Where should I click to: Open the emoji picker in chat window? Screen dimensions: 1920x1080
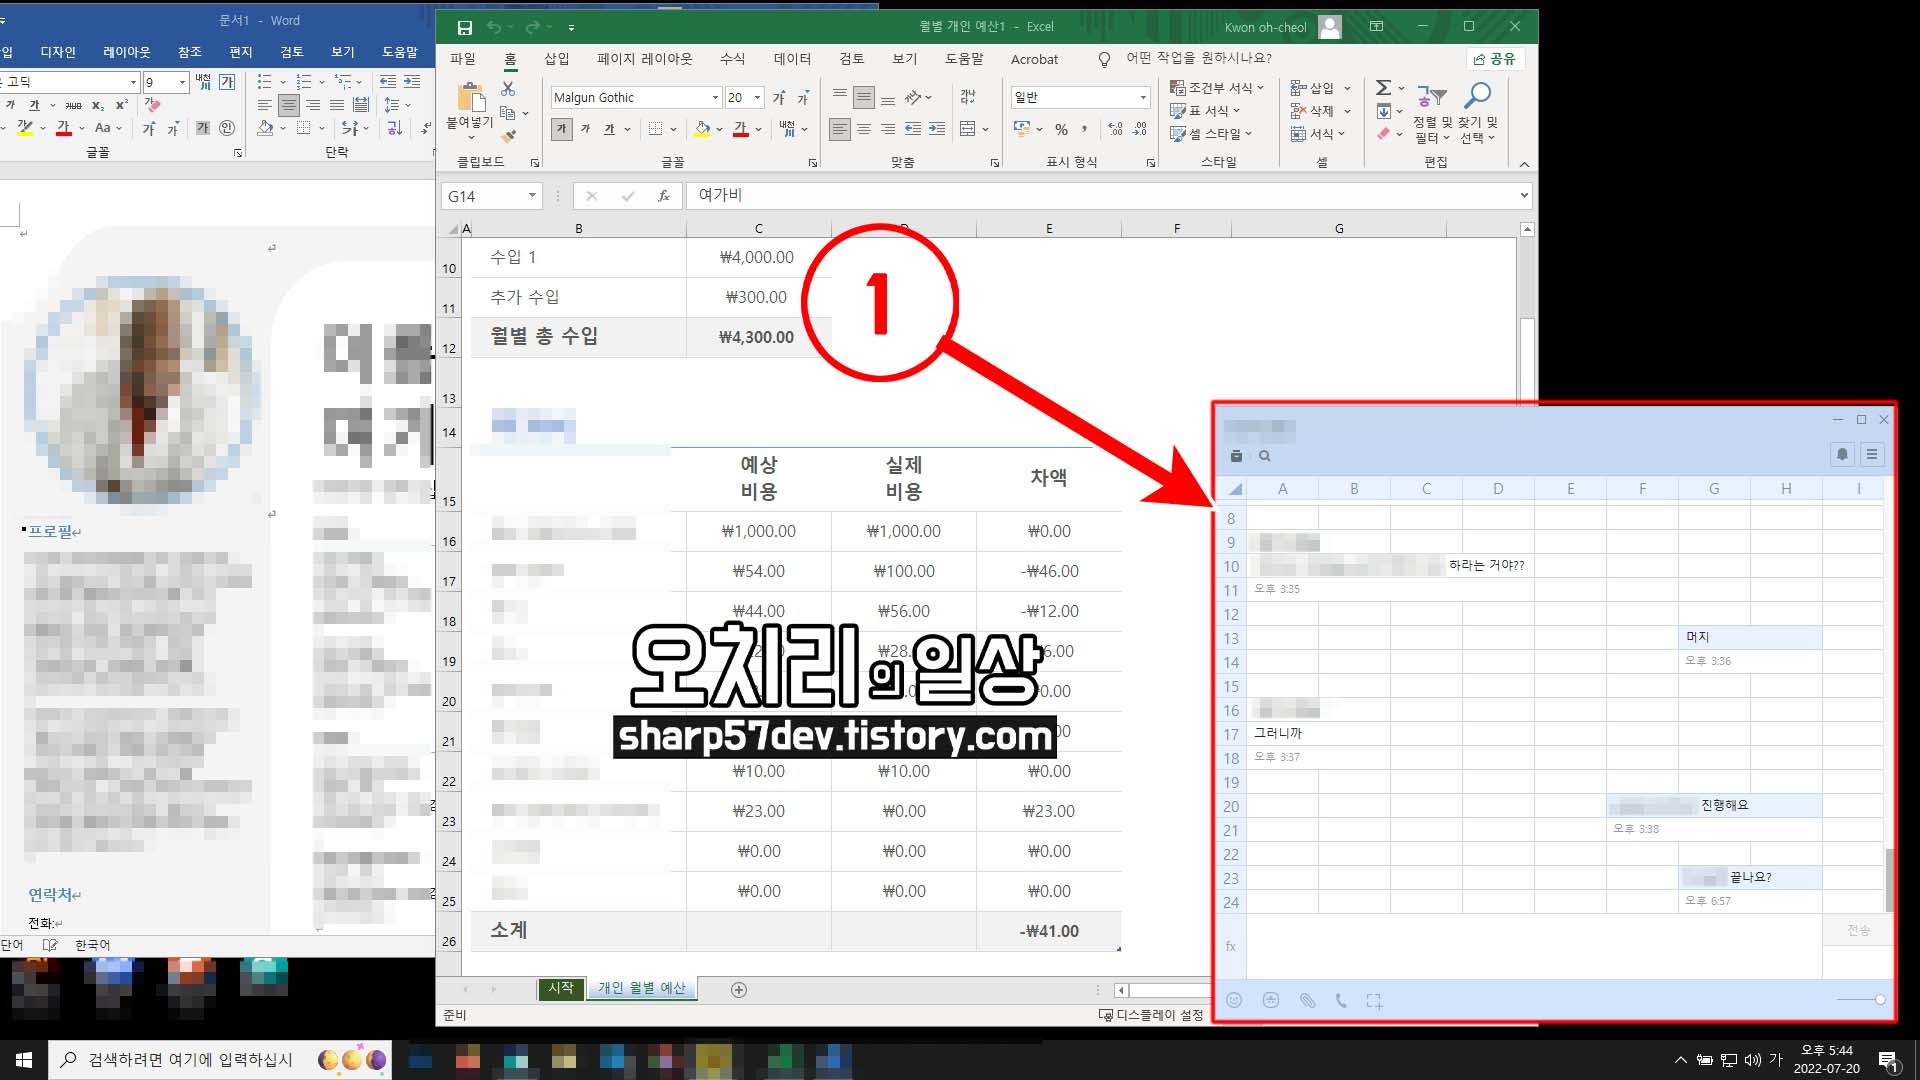[1234, 1000]
